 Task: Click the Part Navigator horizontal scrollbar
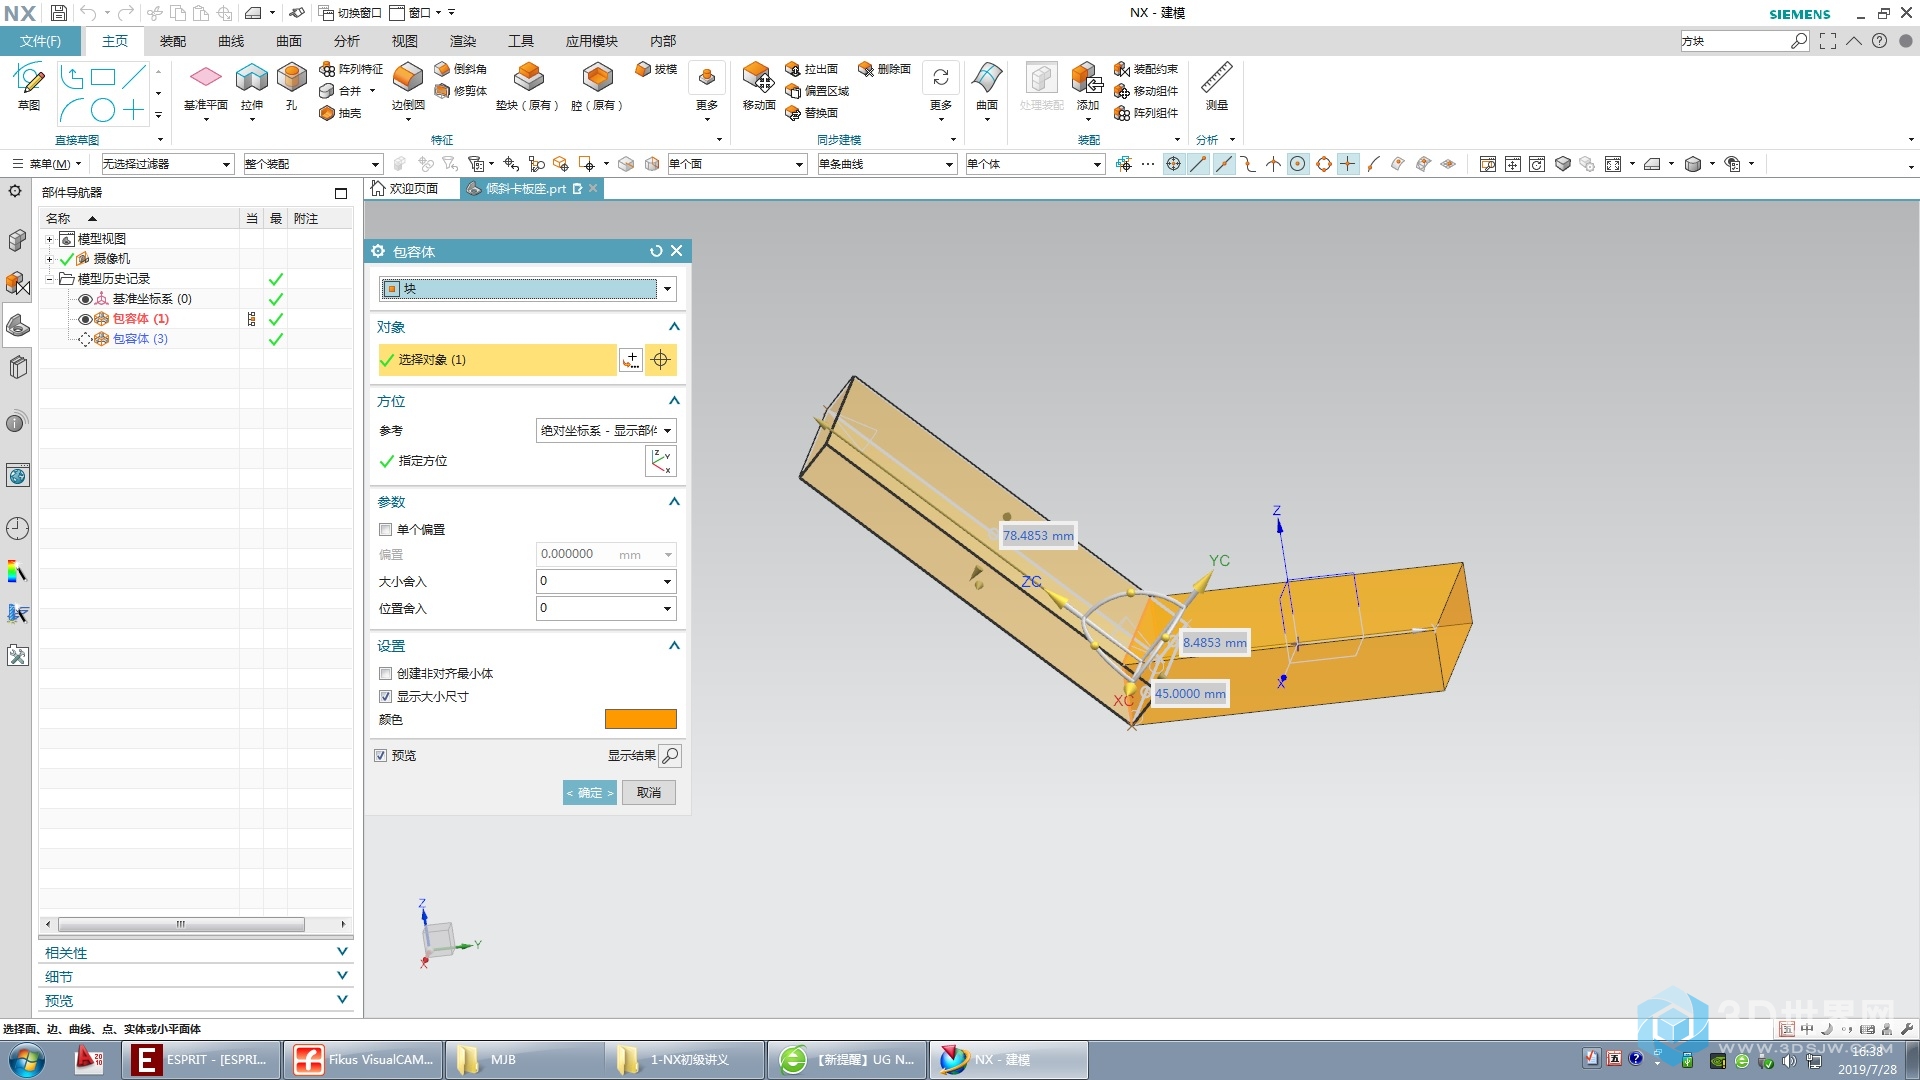tap(181, 925)
